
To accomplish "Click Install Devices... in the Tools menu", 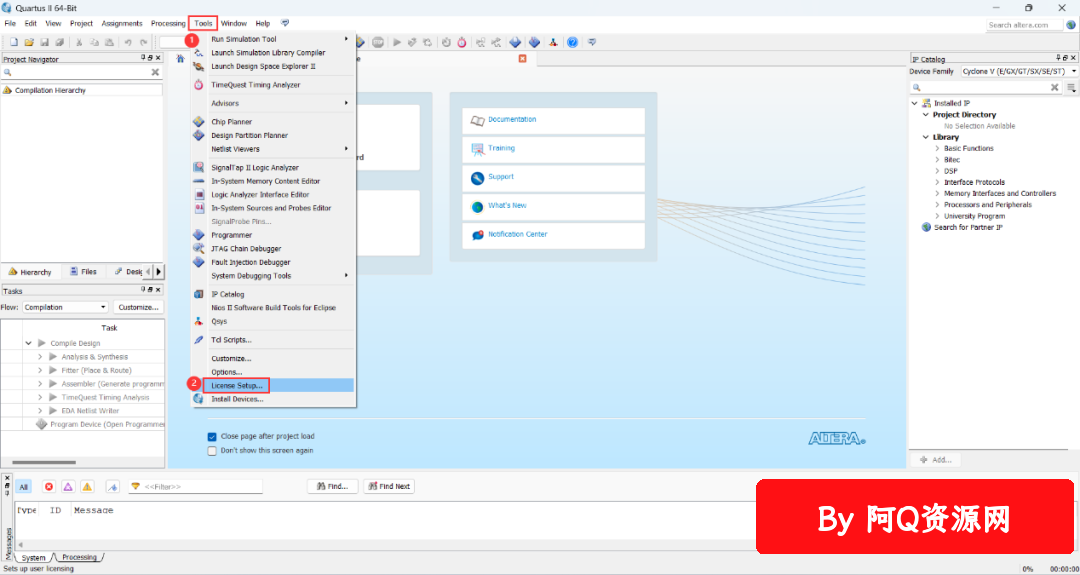I will click(273, 399).
